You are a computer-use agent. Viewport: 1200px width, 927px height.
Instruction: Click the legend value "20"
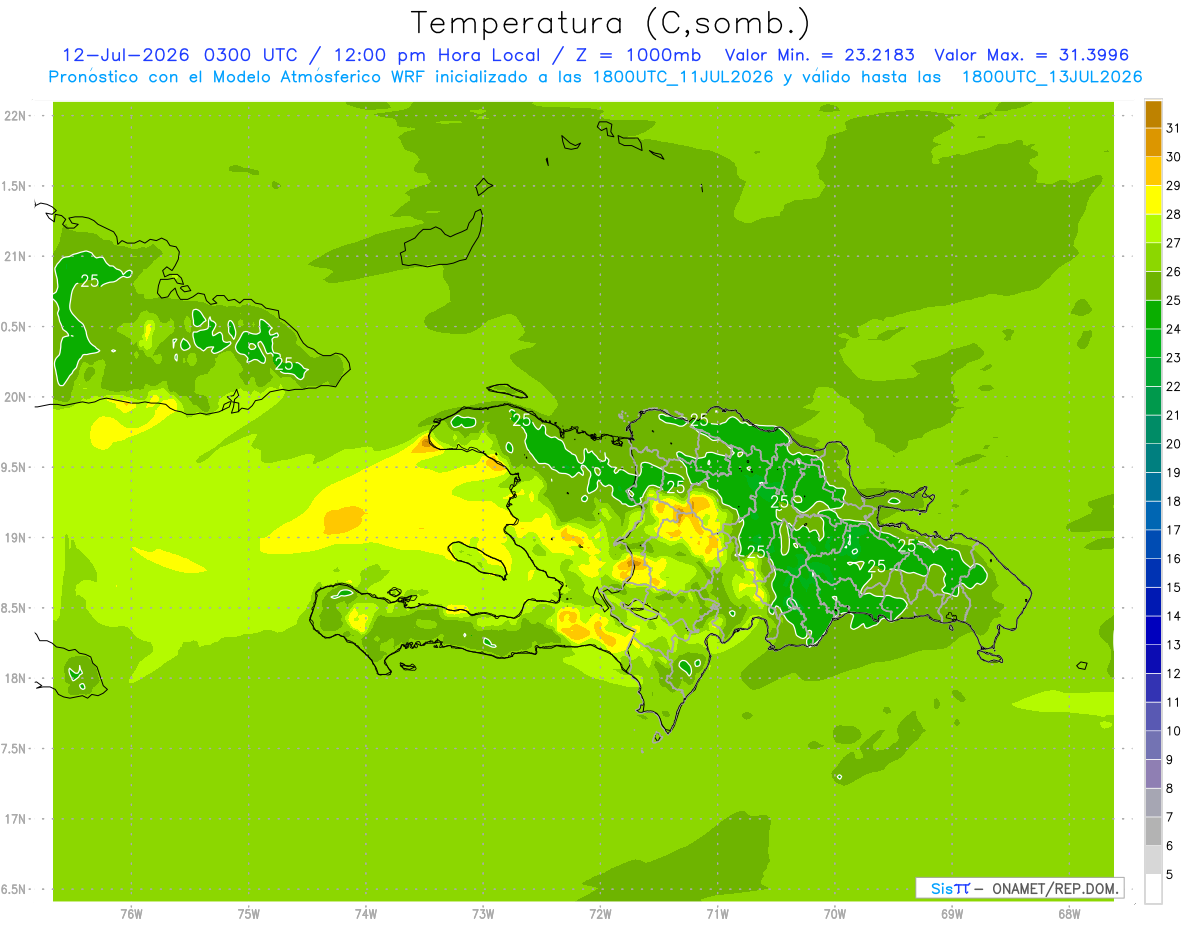point(1174,444)
